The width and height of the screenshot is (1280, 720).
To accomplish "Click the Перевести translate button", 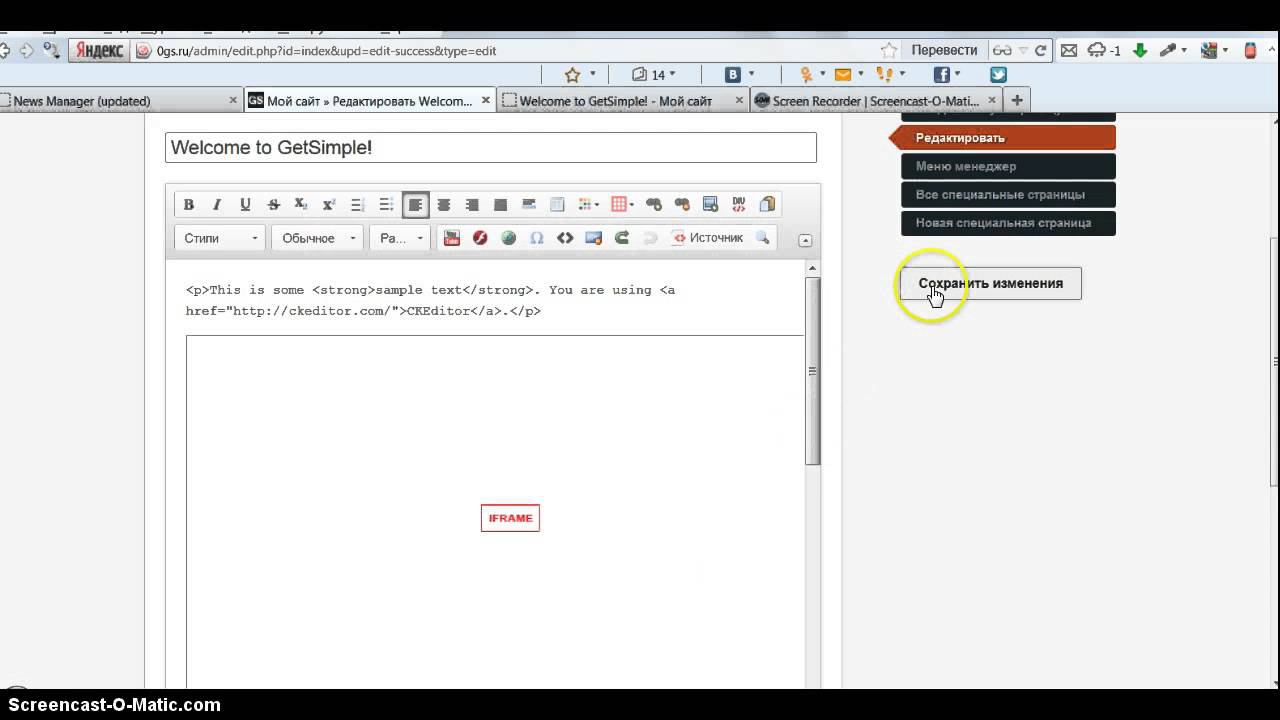I will click(x=944, y=50).
